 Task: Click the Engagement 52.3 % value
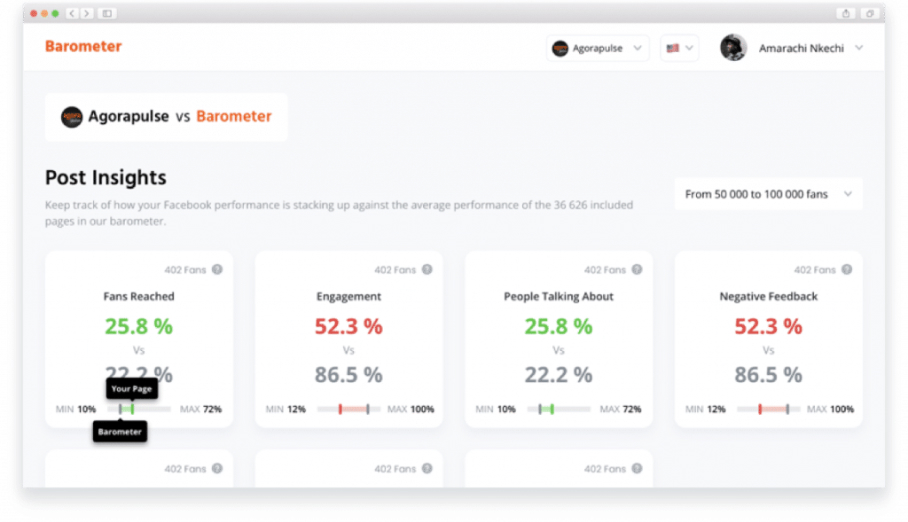click(x=348, y=326)
